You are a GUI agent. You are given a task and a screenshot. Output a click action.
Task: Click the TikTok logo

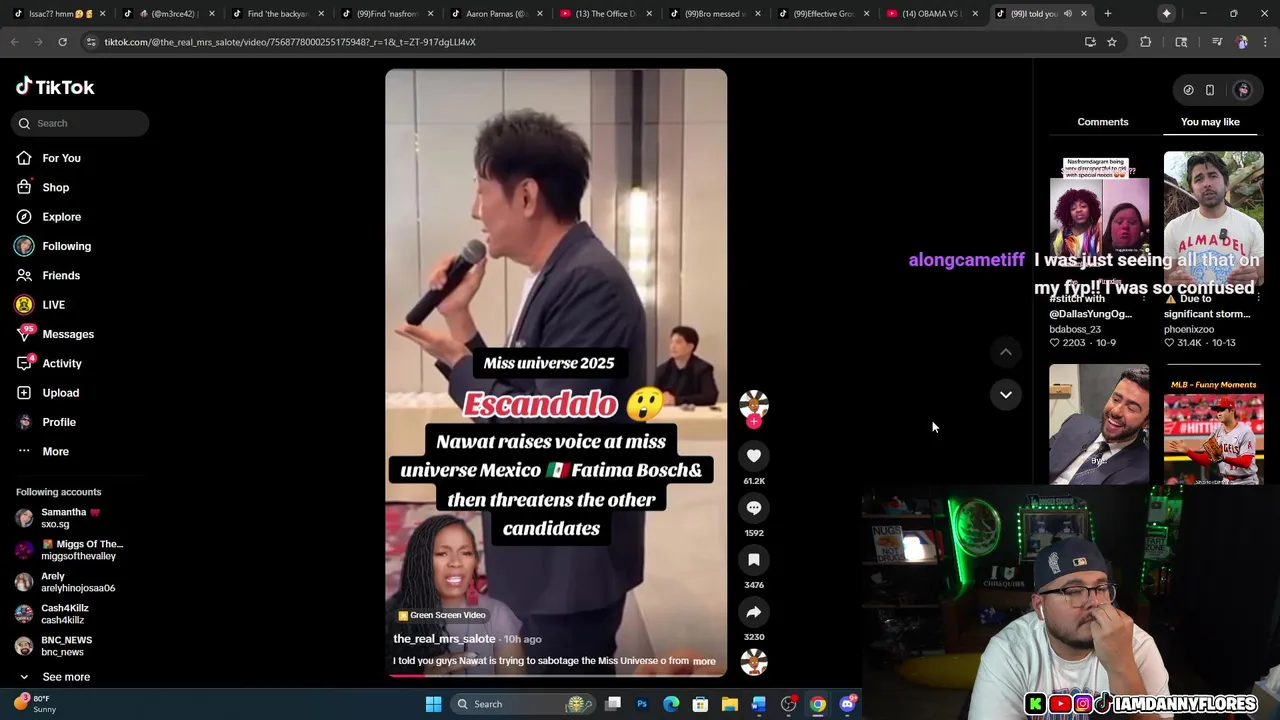tap(55, 87)
